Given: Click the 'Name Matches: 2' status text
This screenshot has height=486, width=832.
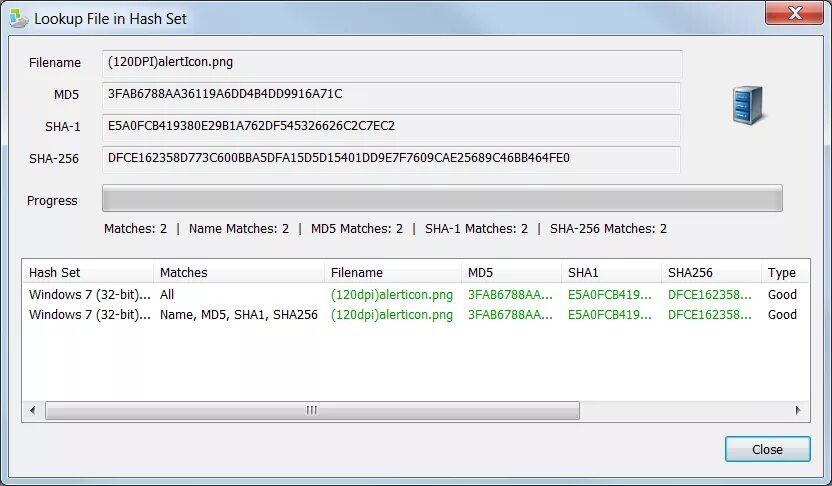Looking at the screenshot, I should (239, 229).
